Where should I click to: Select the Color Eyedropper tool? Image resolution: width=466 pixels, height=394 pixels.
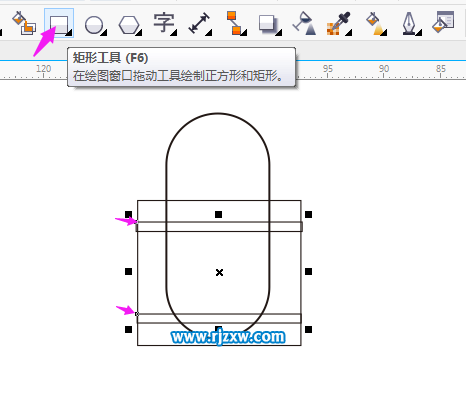pyautogui.click(x=338, y=23)
